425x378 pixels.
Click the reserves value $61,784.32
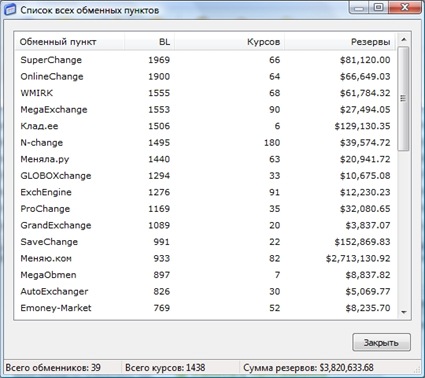tap(365, 93)
